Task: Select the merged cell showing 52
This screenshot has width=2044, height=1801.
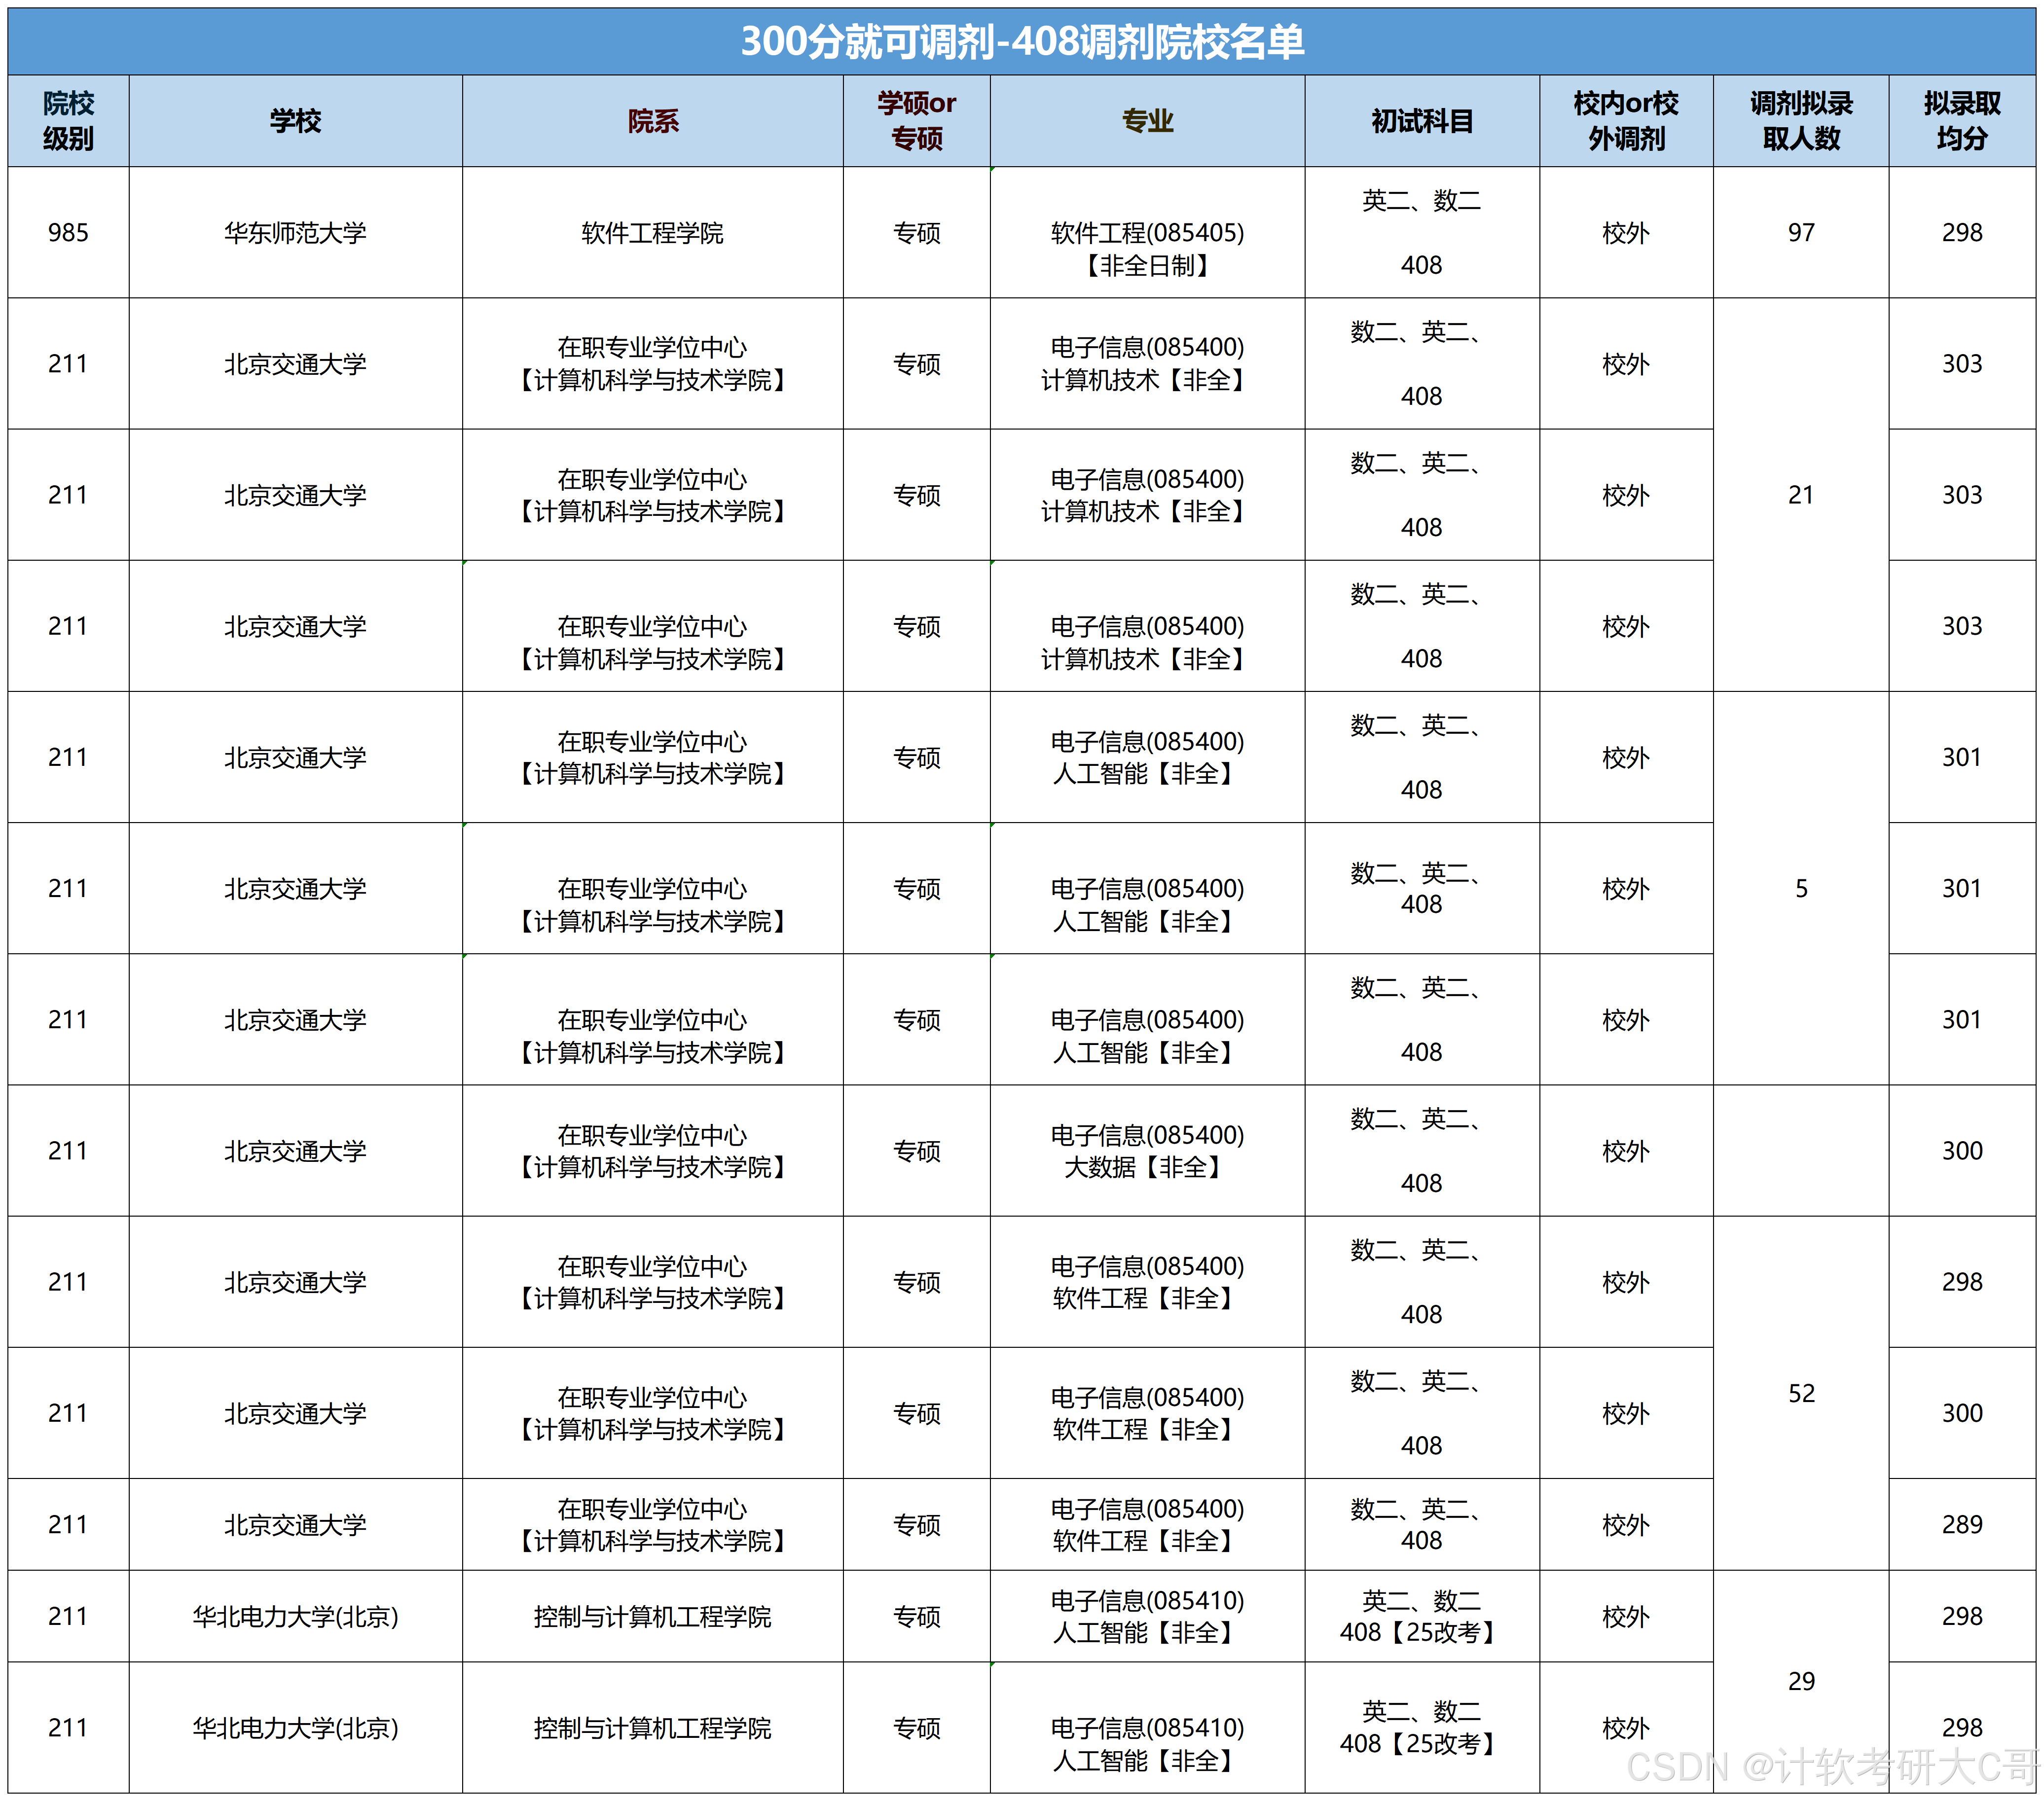Action: [x=1800, y=1393]
